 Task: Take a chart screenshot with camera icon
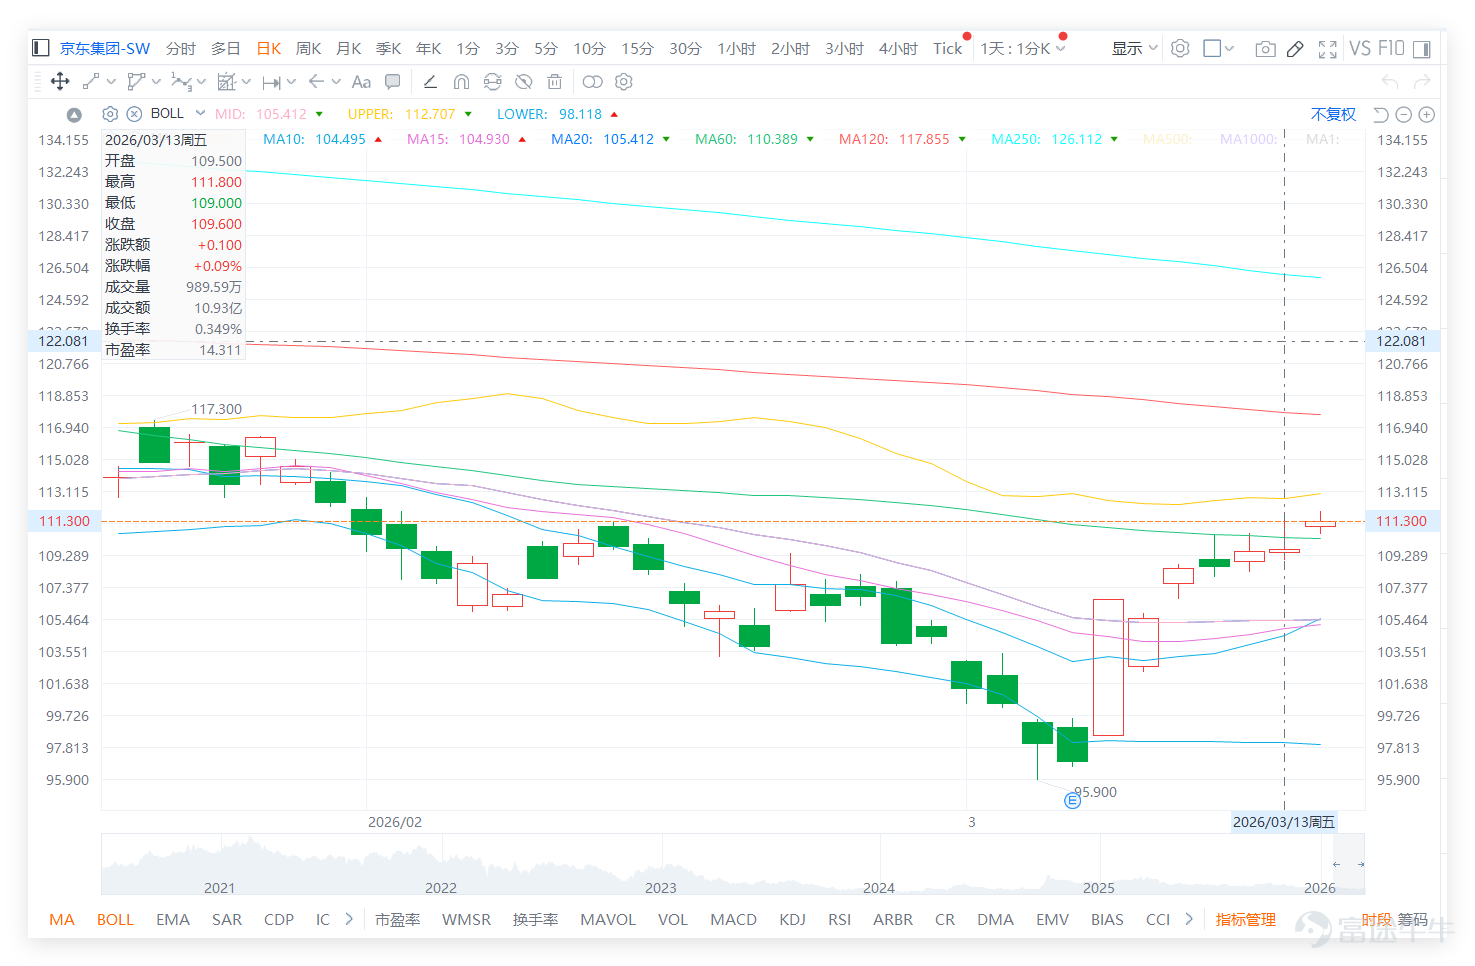click(1265, 48)
